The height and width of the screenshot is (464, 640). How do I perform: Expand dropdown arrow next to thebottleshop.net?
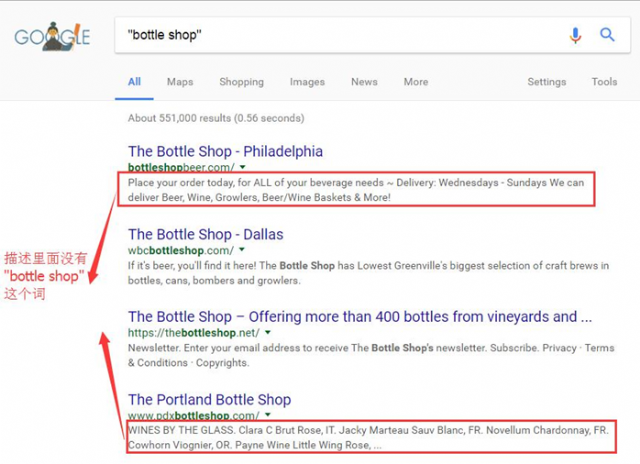click(268, 332)
